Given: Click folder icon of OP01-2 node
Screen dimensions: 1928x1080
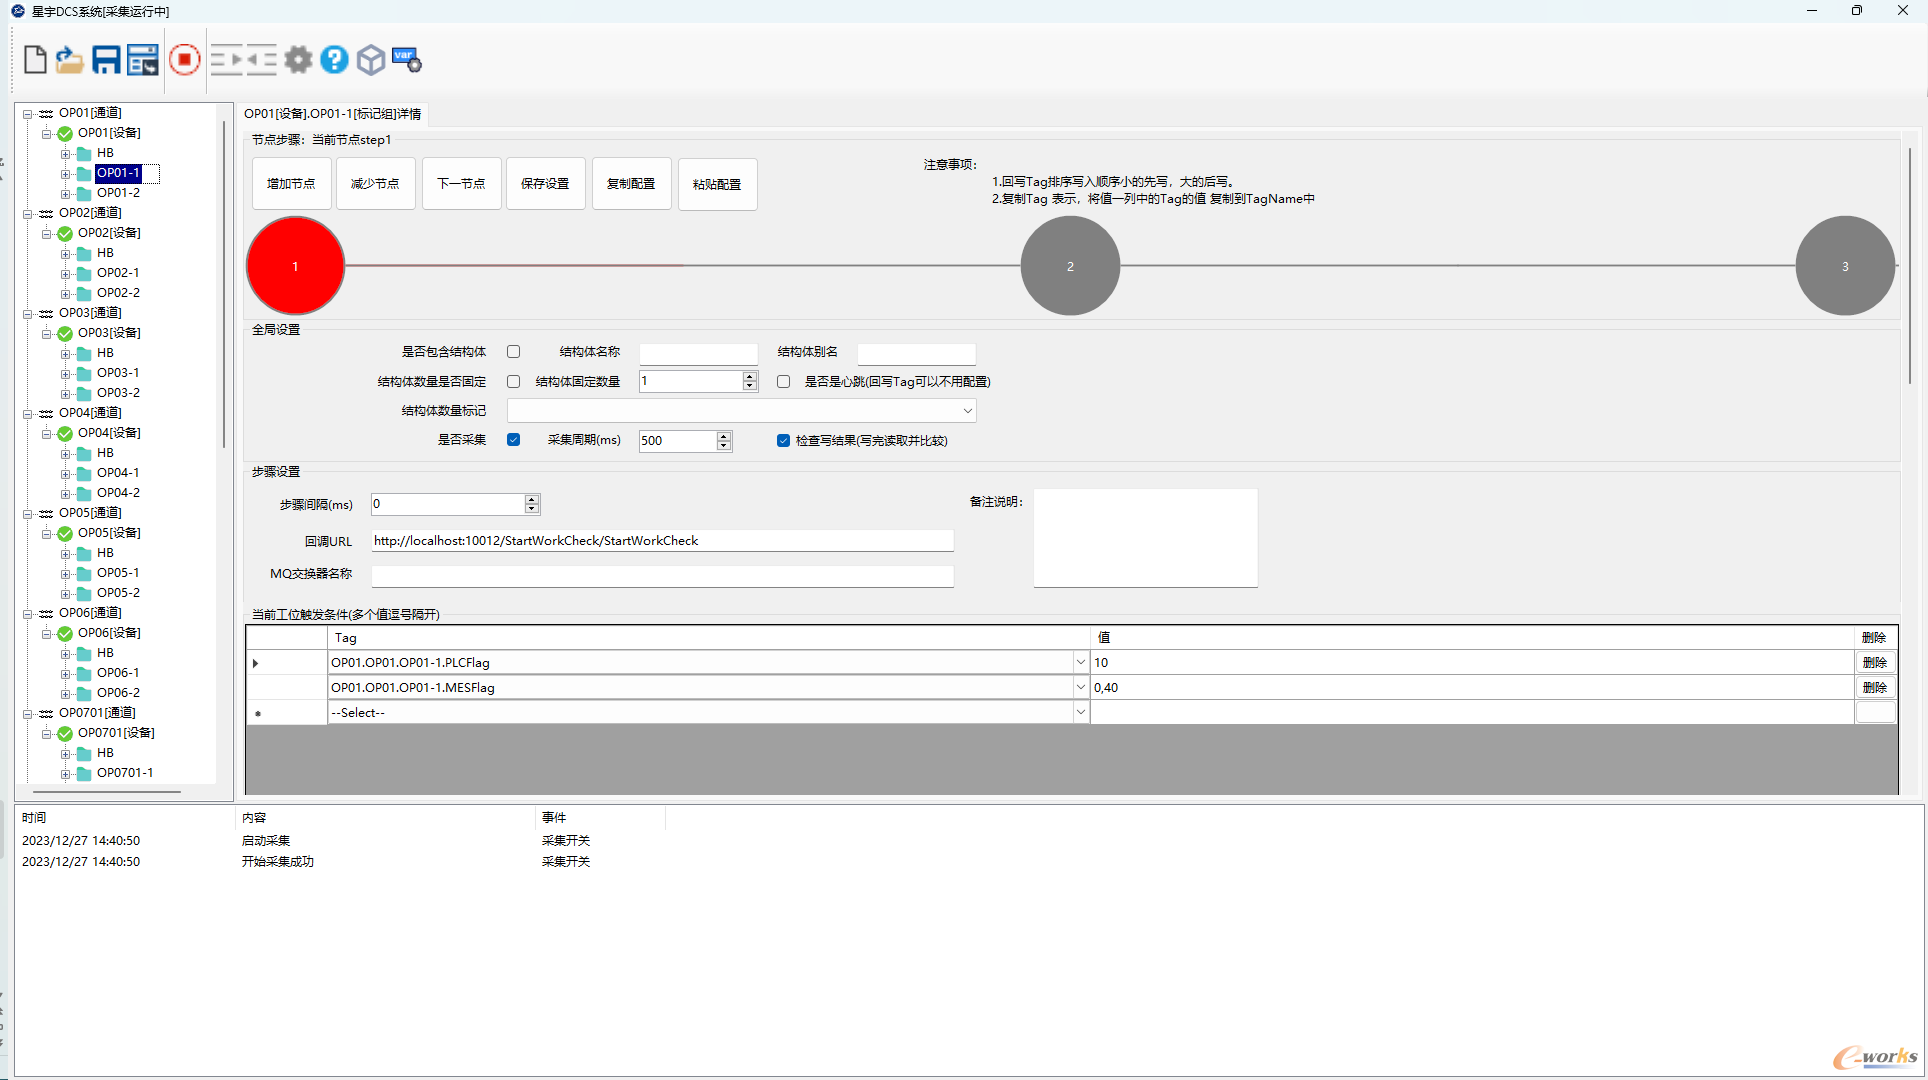Looking at the screenshot, I should pyautogui.click(x=84, y=193).
